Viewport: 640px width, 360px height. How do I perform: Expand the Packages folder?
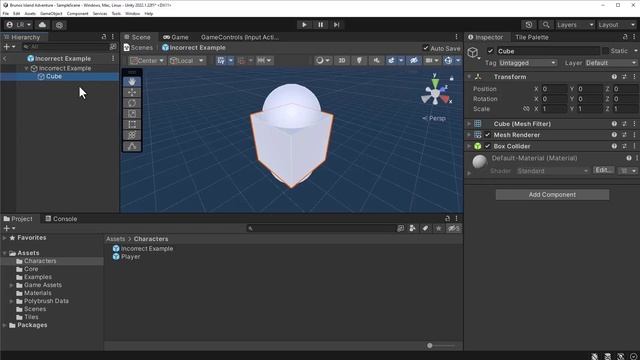click(4, 325)
